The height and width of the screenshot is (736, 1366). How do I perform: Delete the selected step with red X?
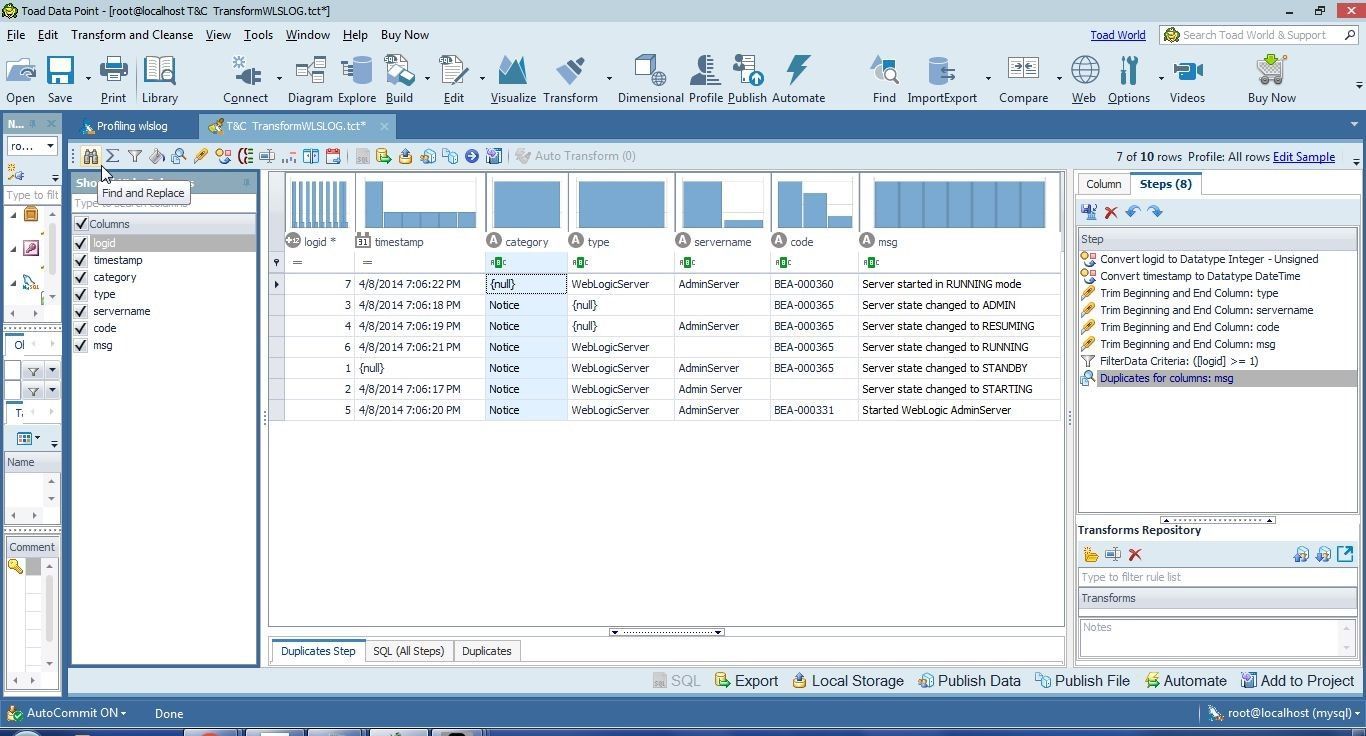tap(1111, 212)
